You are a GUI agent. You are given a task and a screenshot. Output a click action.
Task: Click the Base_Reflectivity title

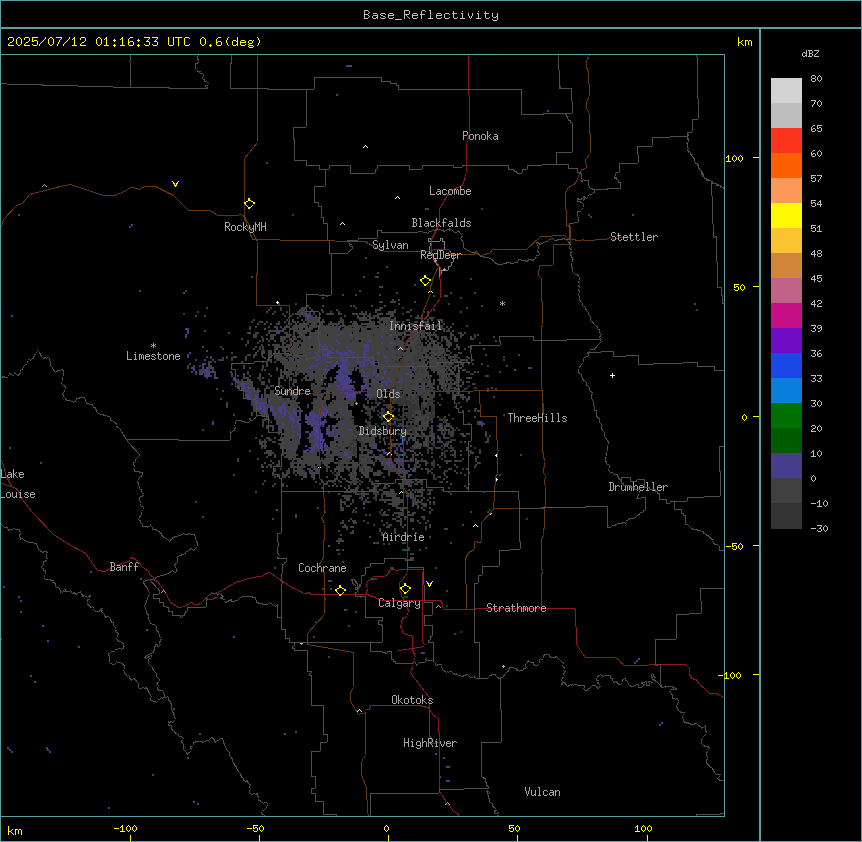click(x=431, y=15)
